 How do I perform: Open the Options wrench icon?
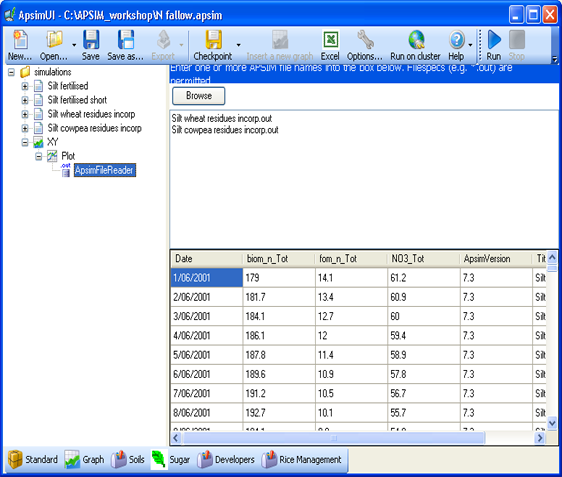click(x=365, y=40)
